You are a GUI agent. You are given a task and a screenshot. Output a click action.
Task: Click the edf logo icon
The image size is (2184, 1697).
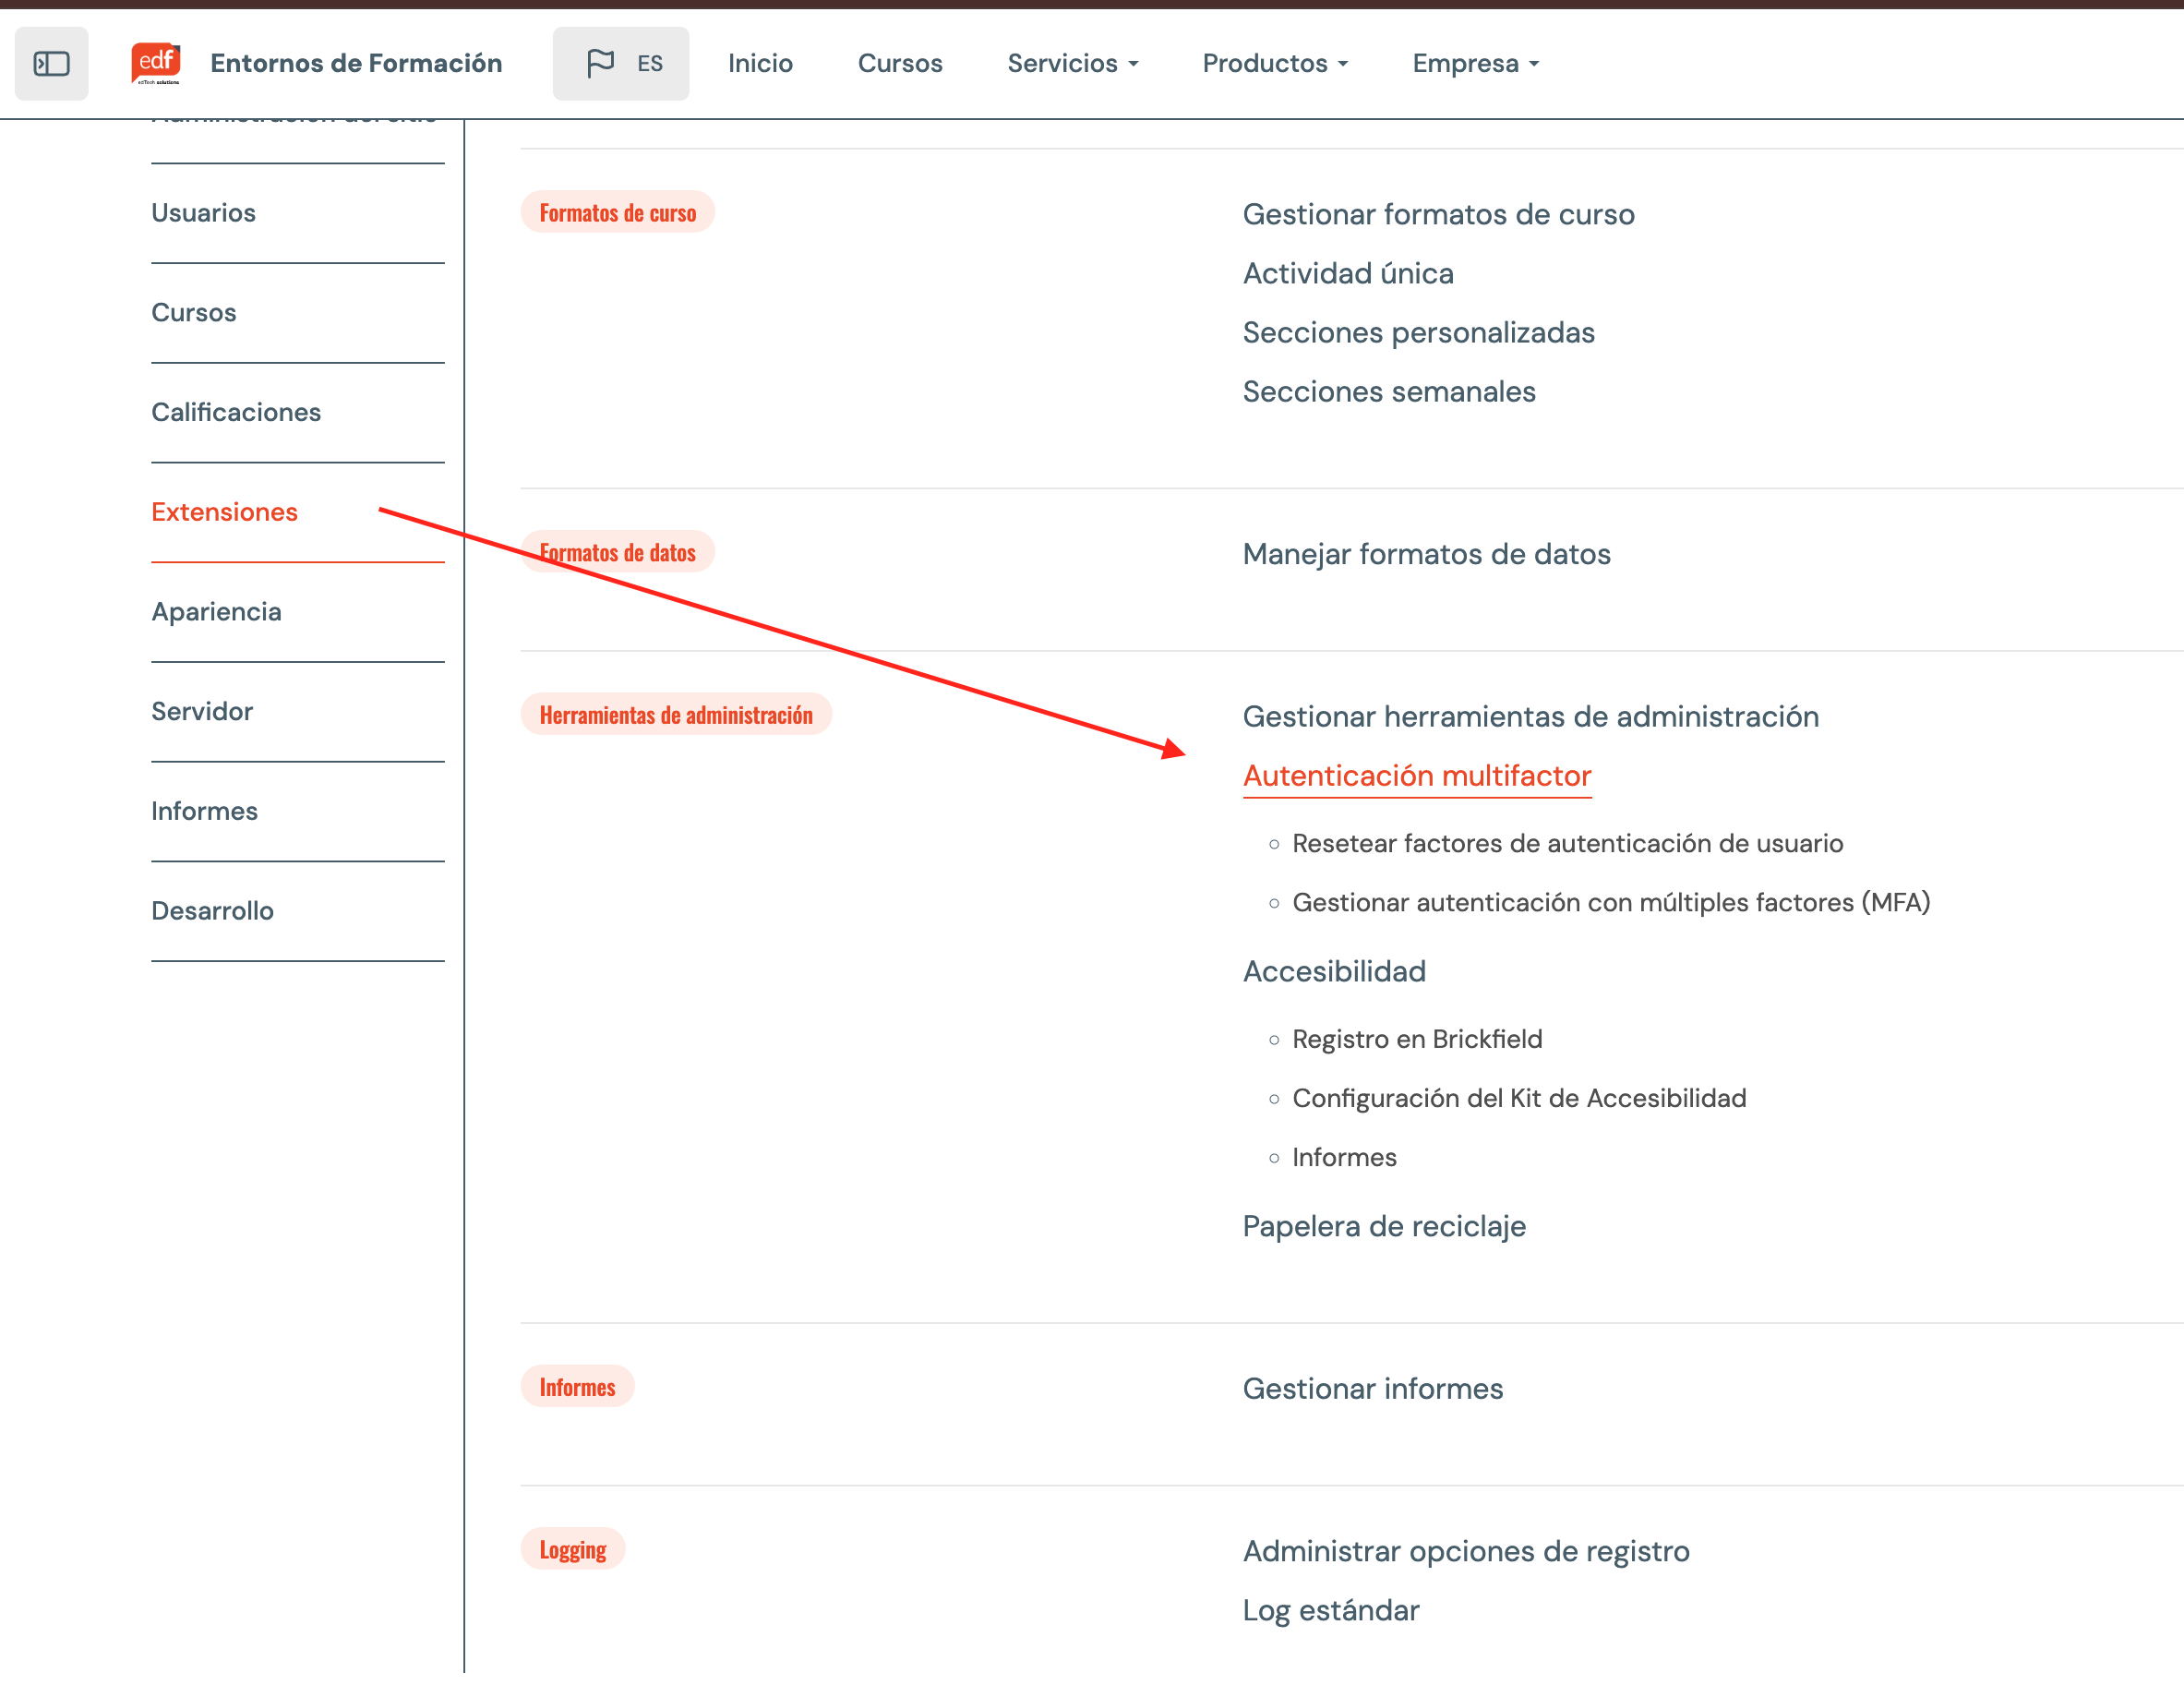pyautogui.click(x=156, y=63)
